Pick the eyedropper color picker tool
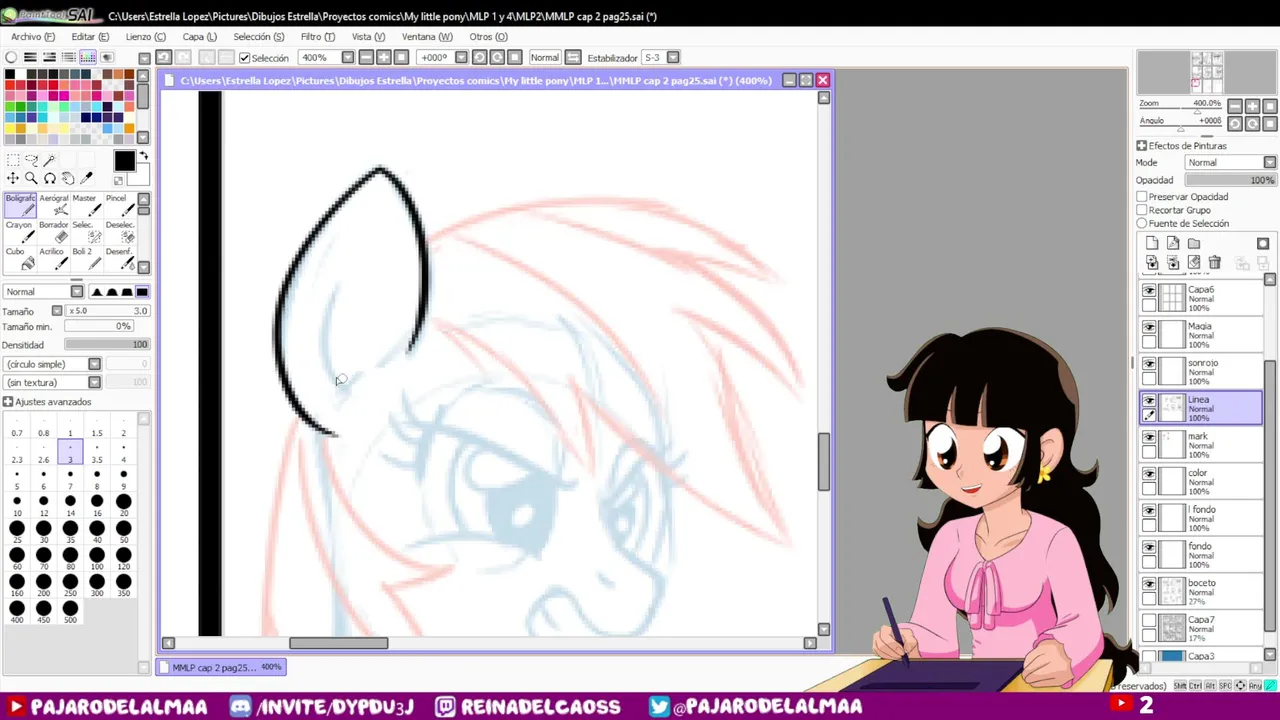 coord(86,178)
